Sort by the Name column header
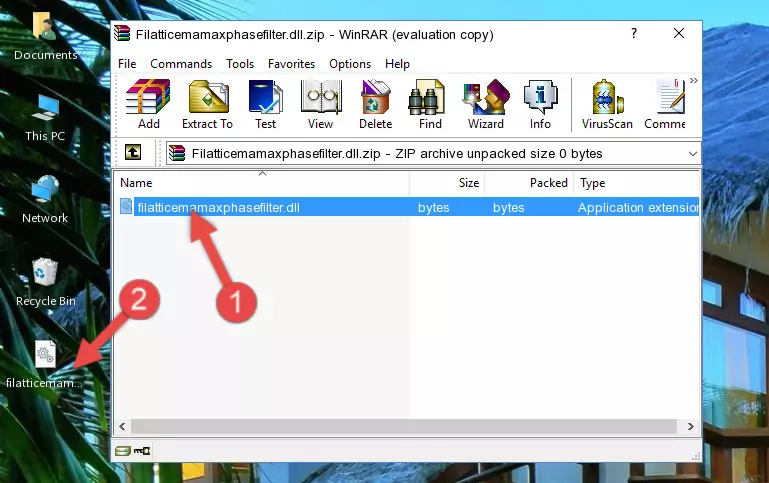Screen dimensions: 769x483 tap(262, 183)
